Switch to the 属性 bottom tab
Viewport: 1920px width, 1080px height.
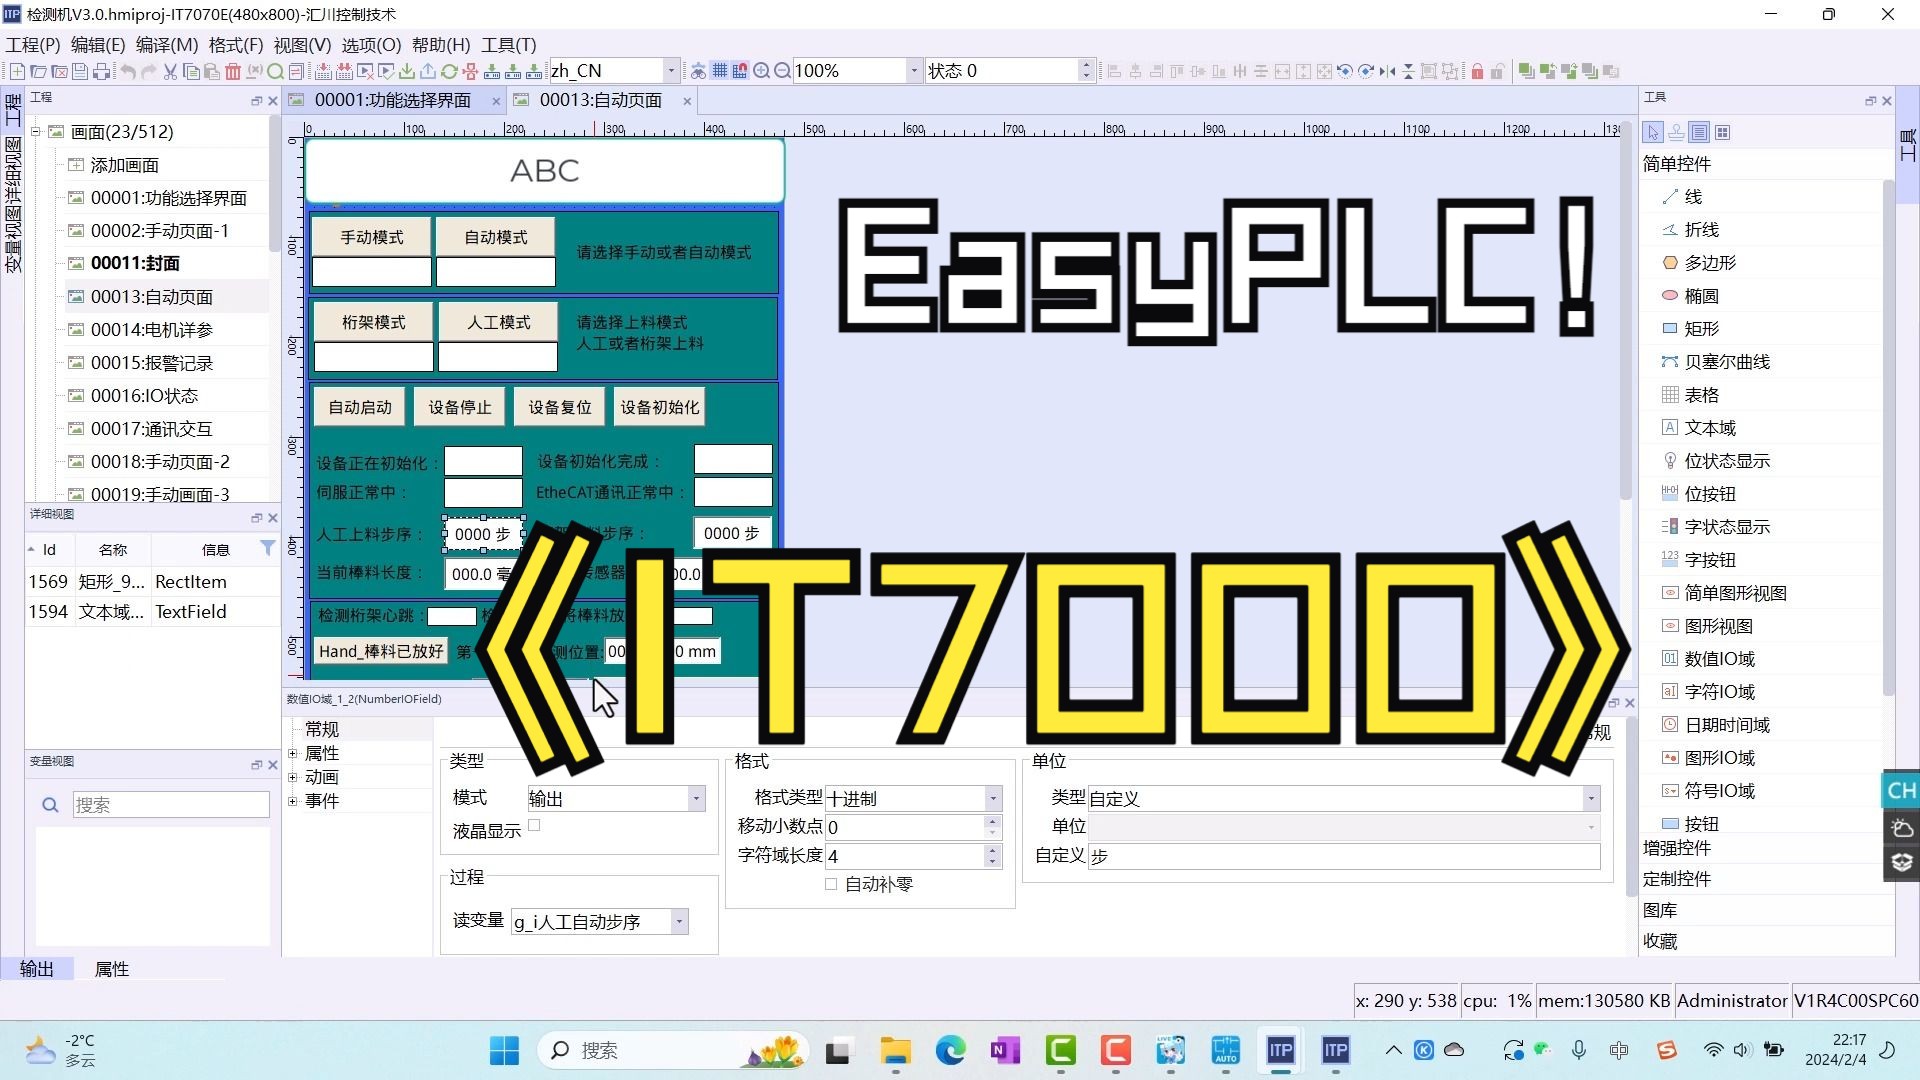click(x=112, y=969)
